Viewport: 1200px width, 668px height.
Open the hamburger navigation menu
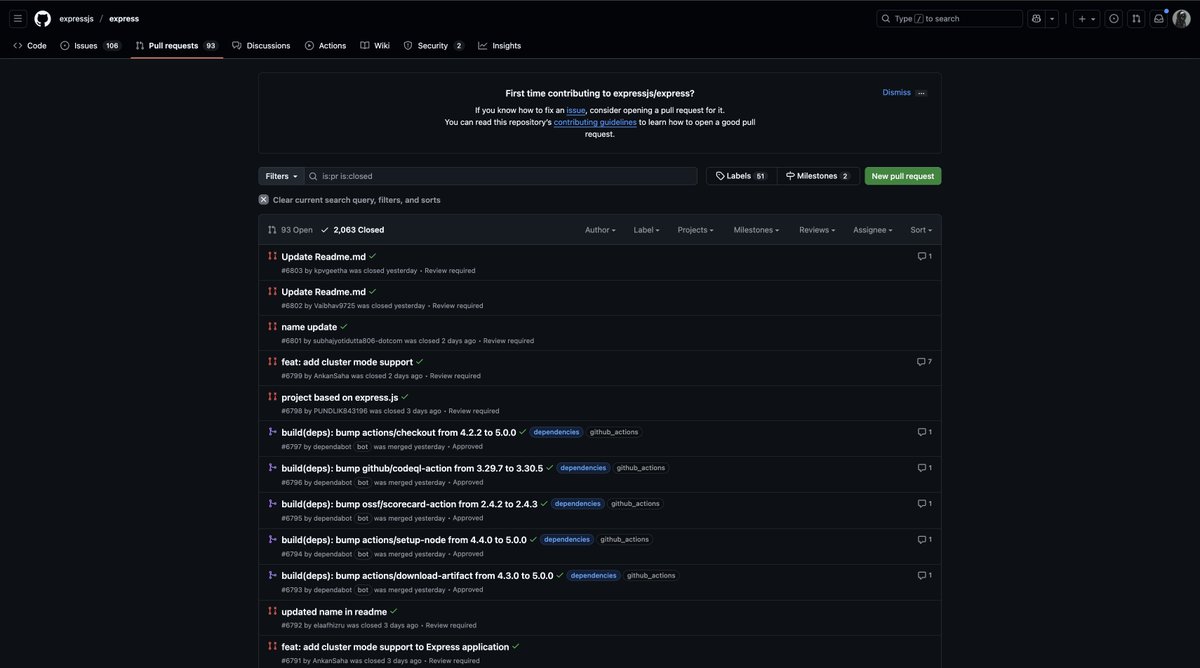(18, 18)
